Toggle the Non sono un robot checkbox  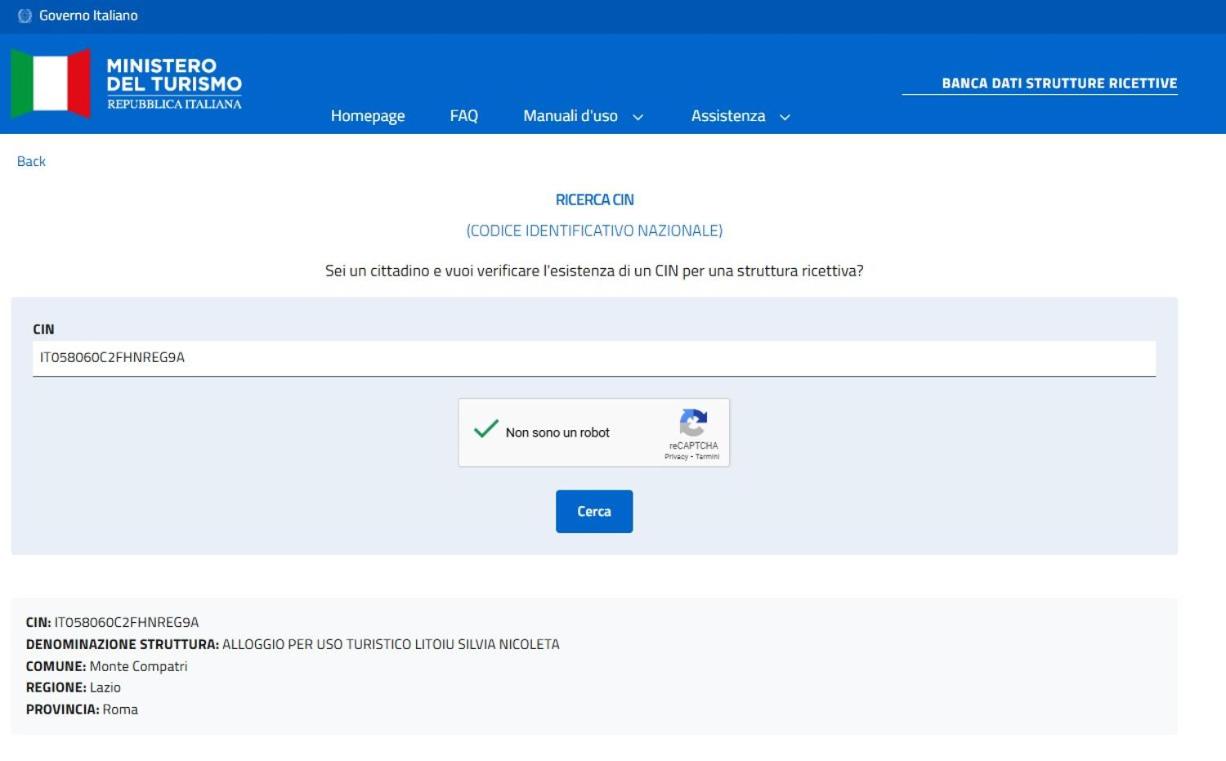pos(486,431)
